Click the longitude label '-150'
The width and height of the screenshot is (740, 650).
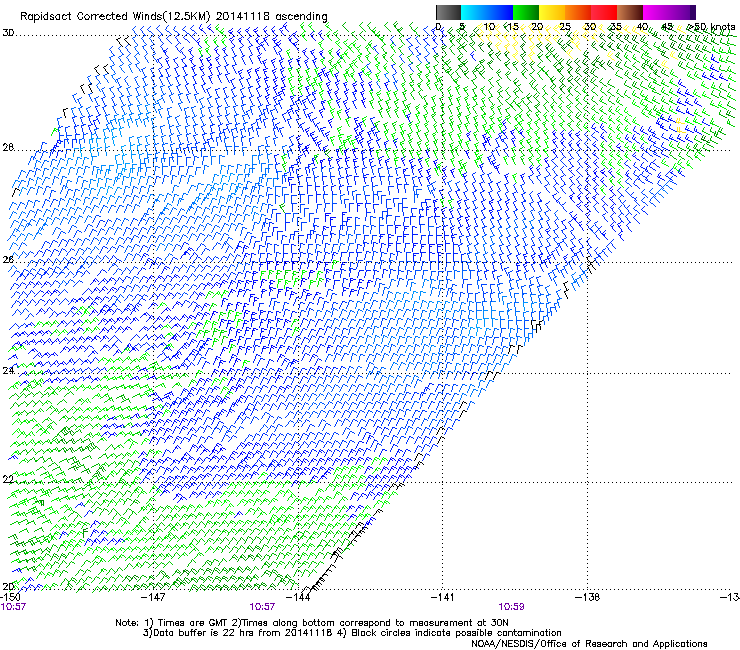pyautogui.click(x=10, y=597)
